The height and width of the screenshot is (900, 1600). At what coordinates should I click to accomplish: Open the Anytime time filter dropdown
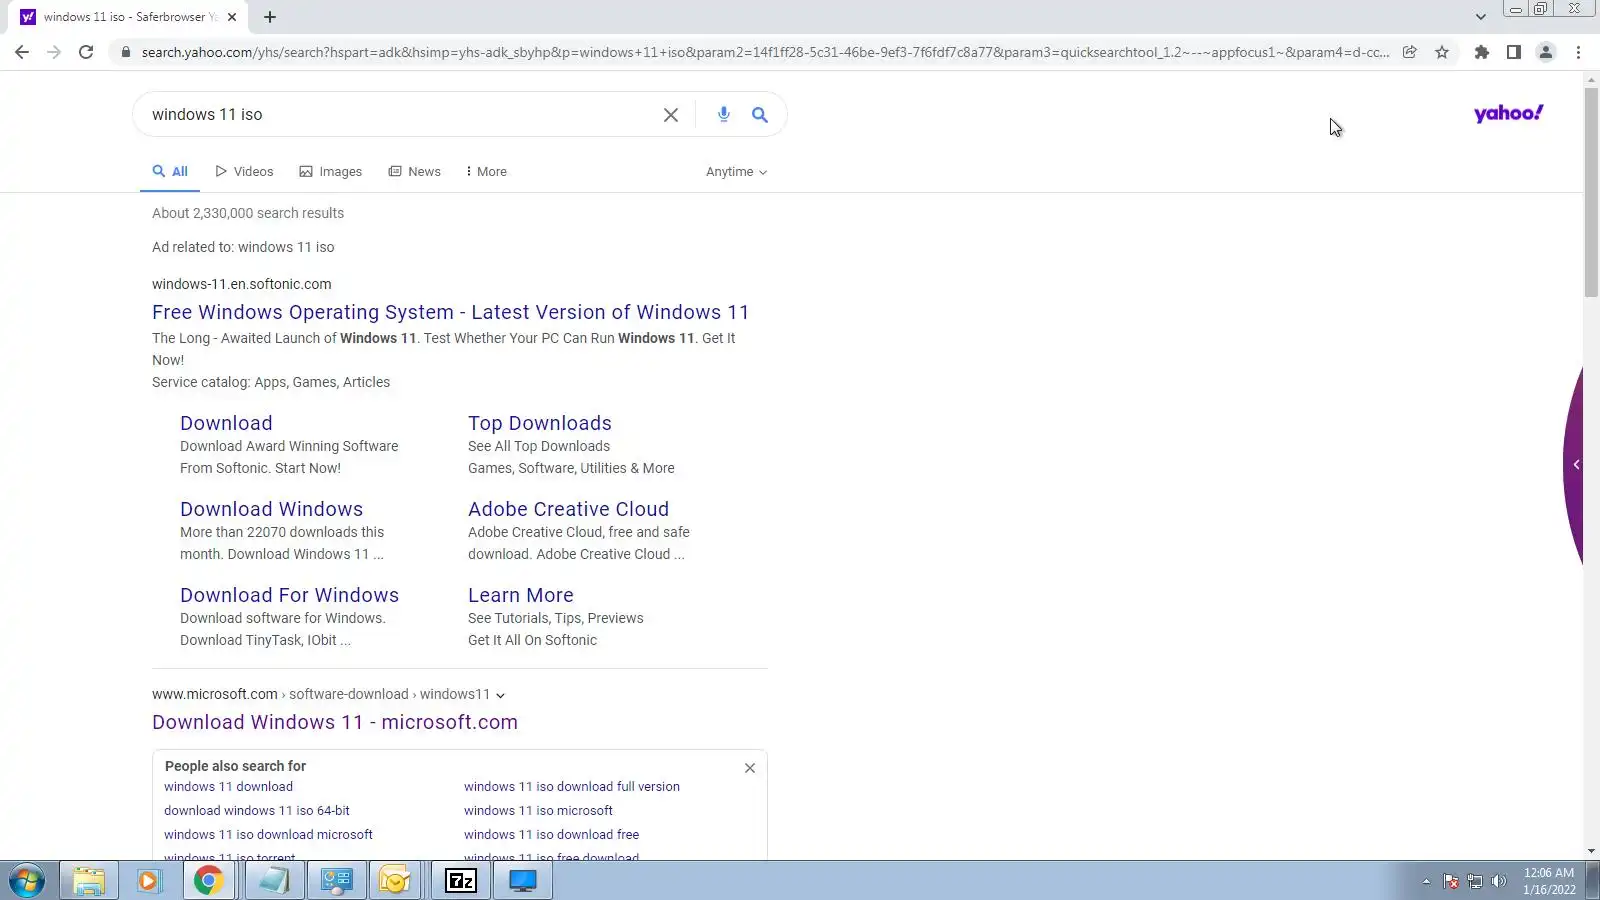pos(737,172)
